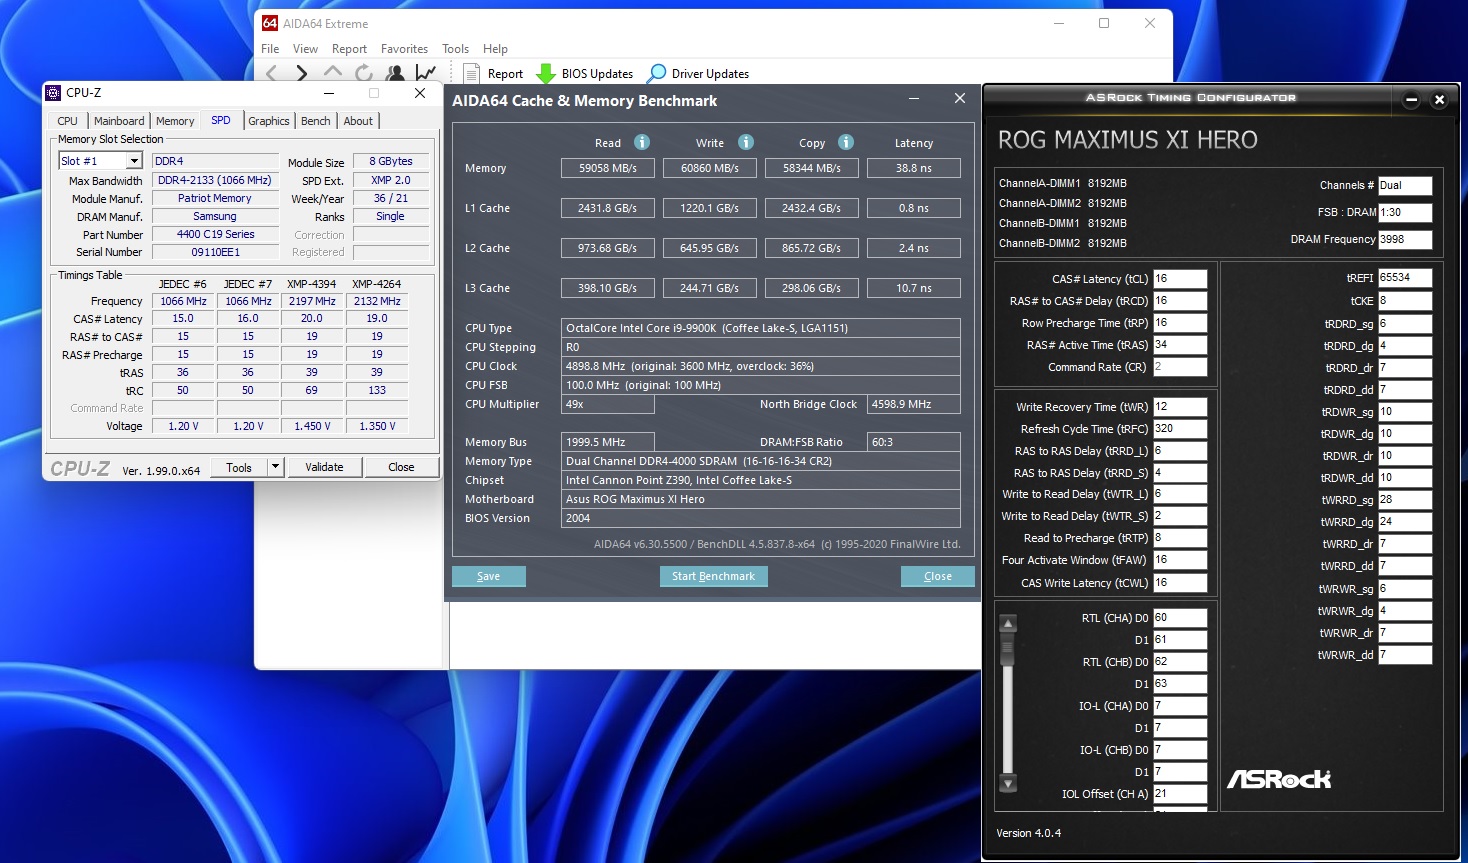Save the benchmark results

488,576
